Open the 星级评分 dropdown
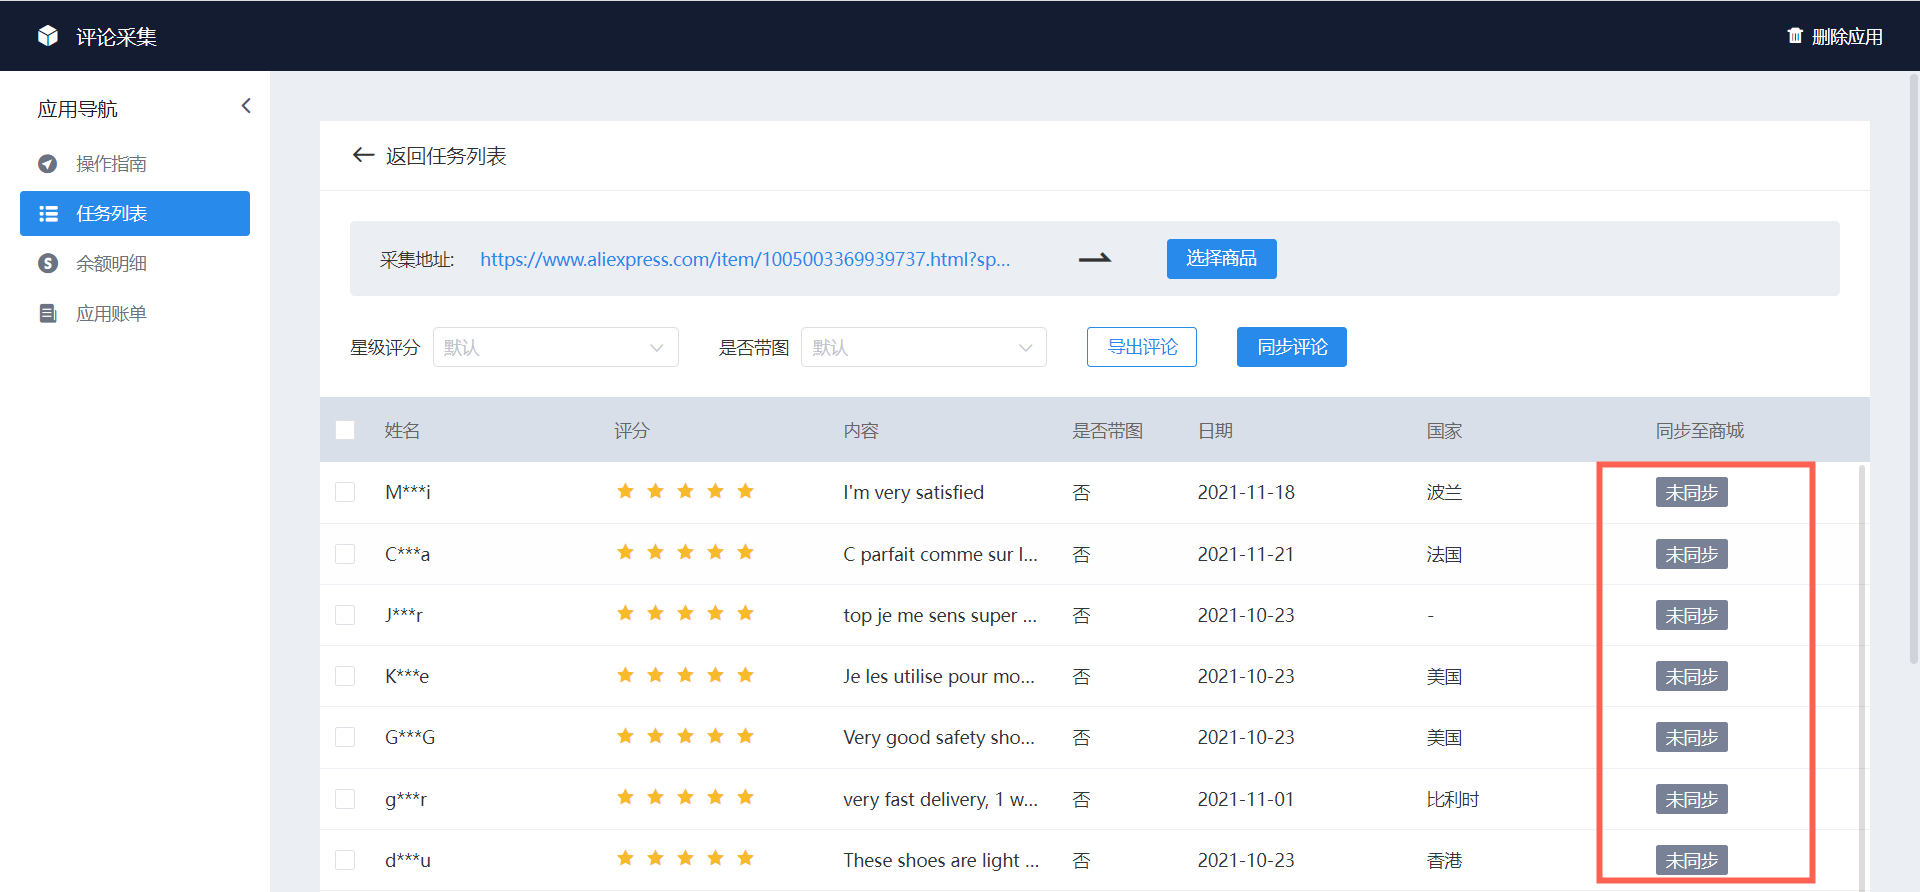This screenshot has height=892, width=1920. coord(556,347)
